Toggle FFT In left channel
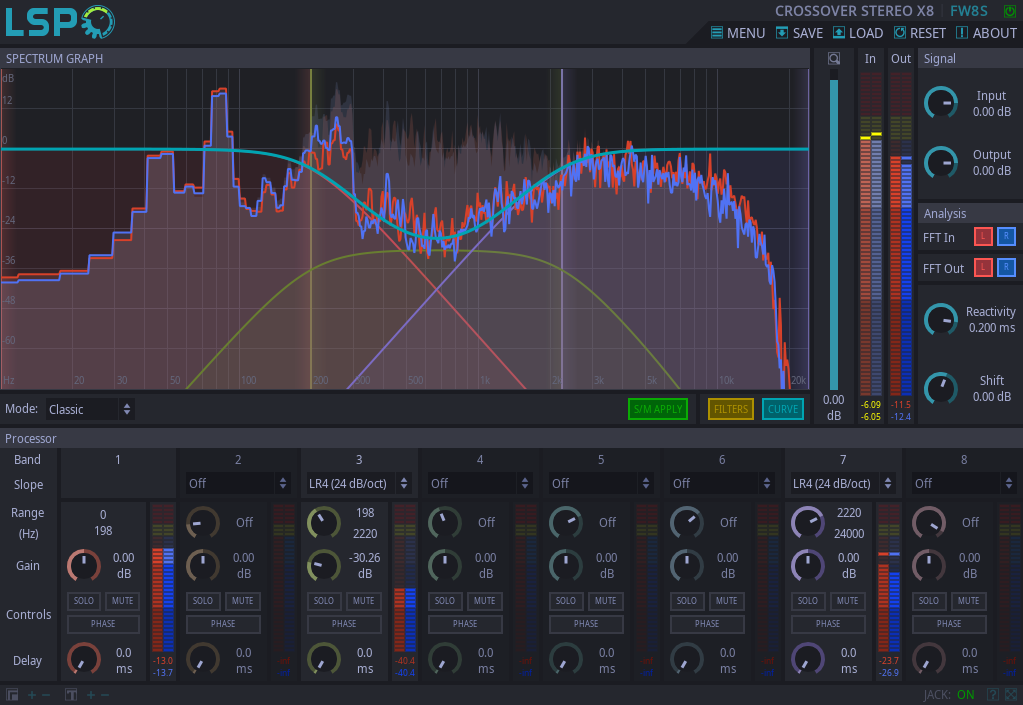The width and height of the screenshot is (1023, 705). click(x=983, y=237)
